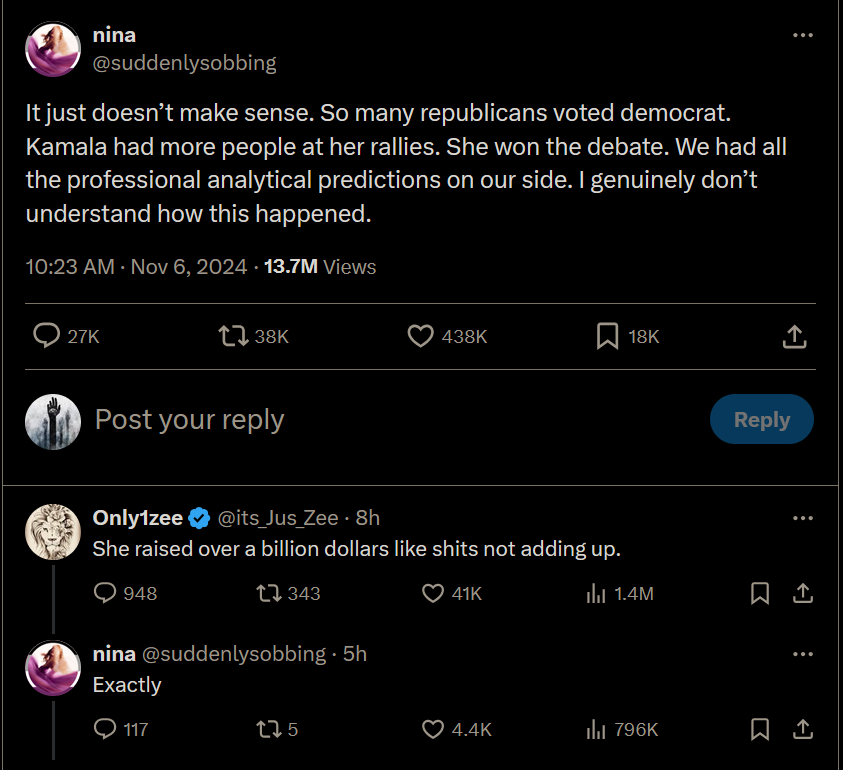Click the blue Reply button
Screen dimensions: 843x770
coord(761,420)
